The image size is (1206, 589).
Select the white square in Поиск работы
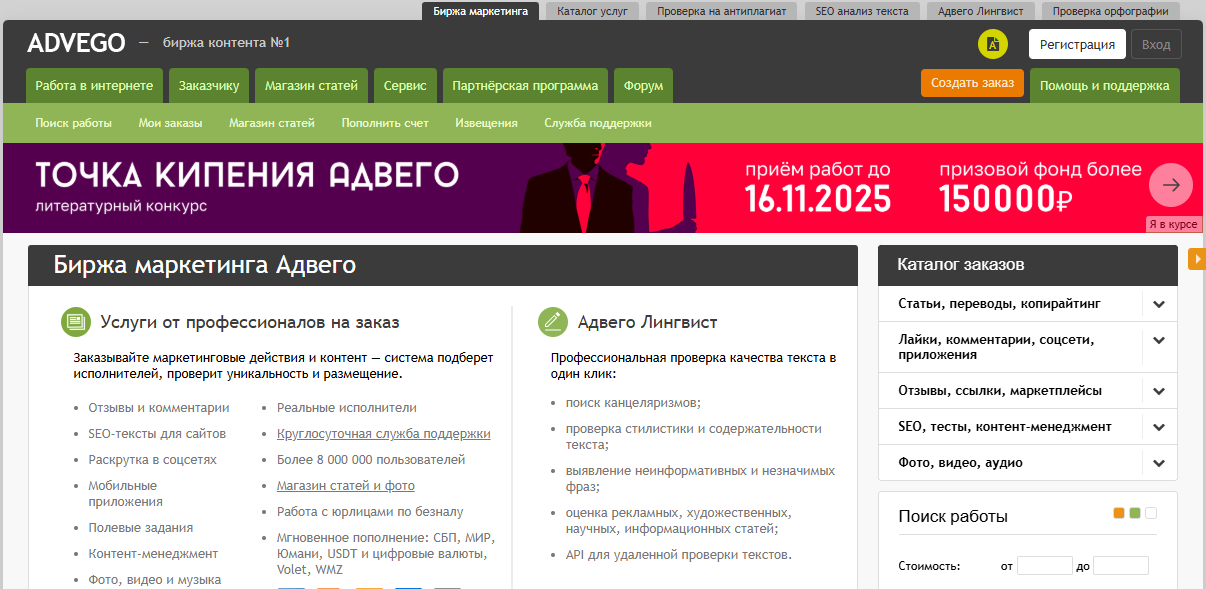tap(1150, 513)
